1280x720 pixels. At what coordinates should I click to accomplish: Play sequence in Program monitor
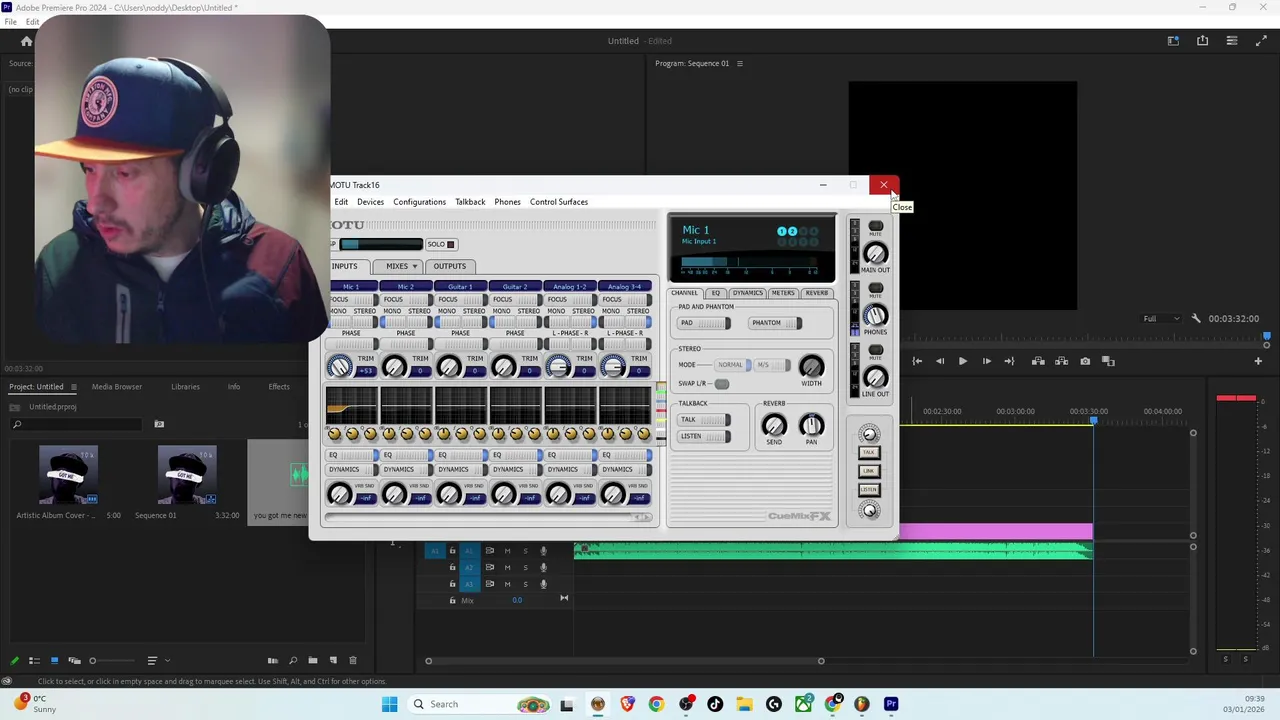coord(963,361)
